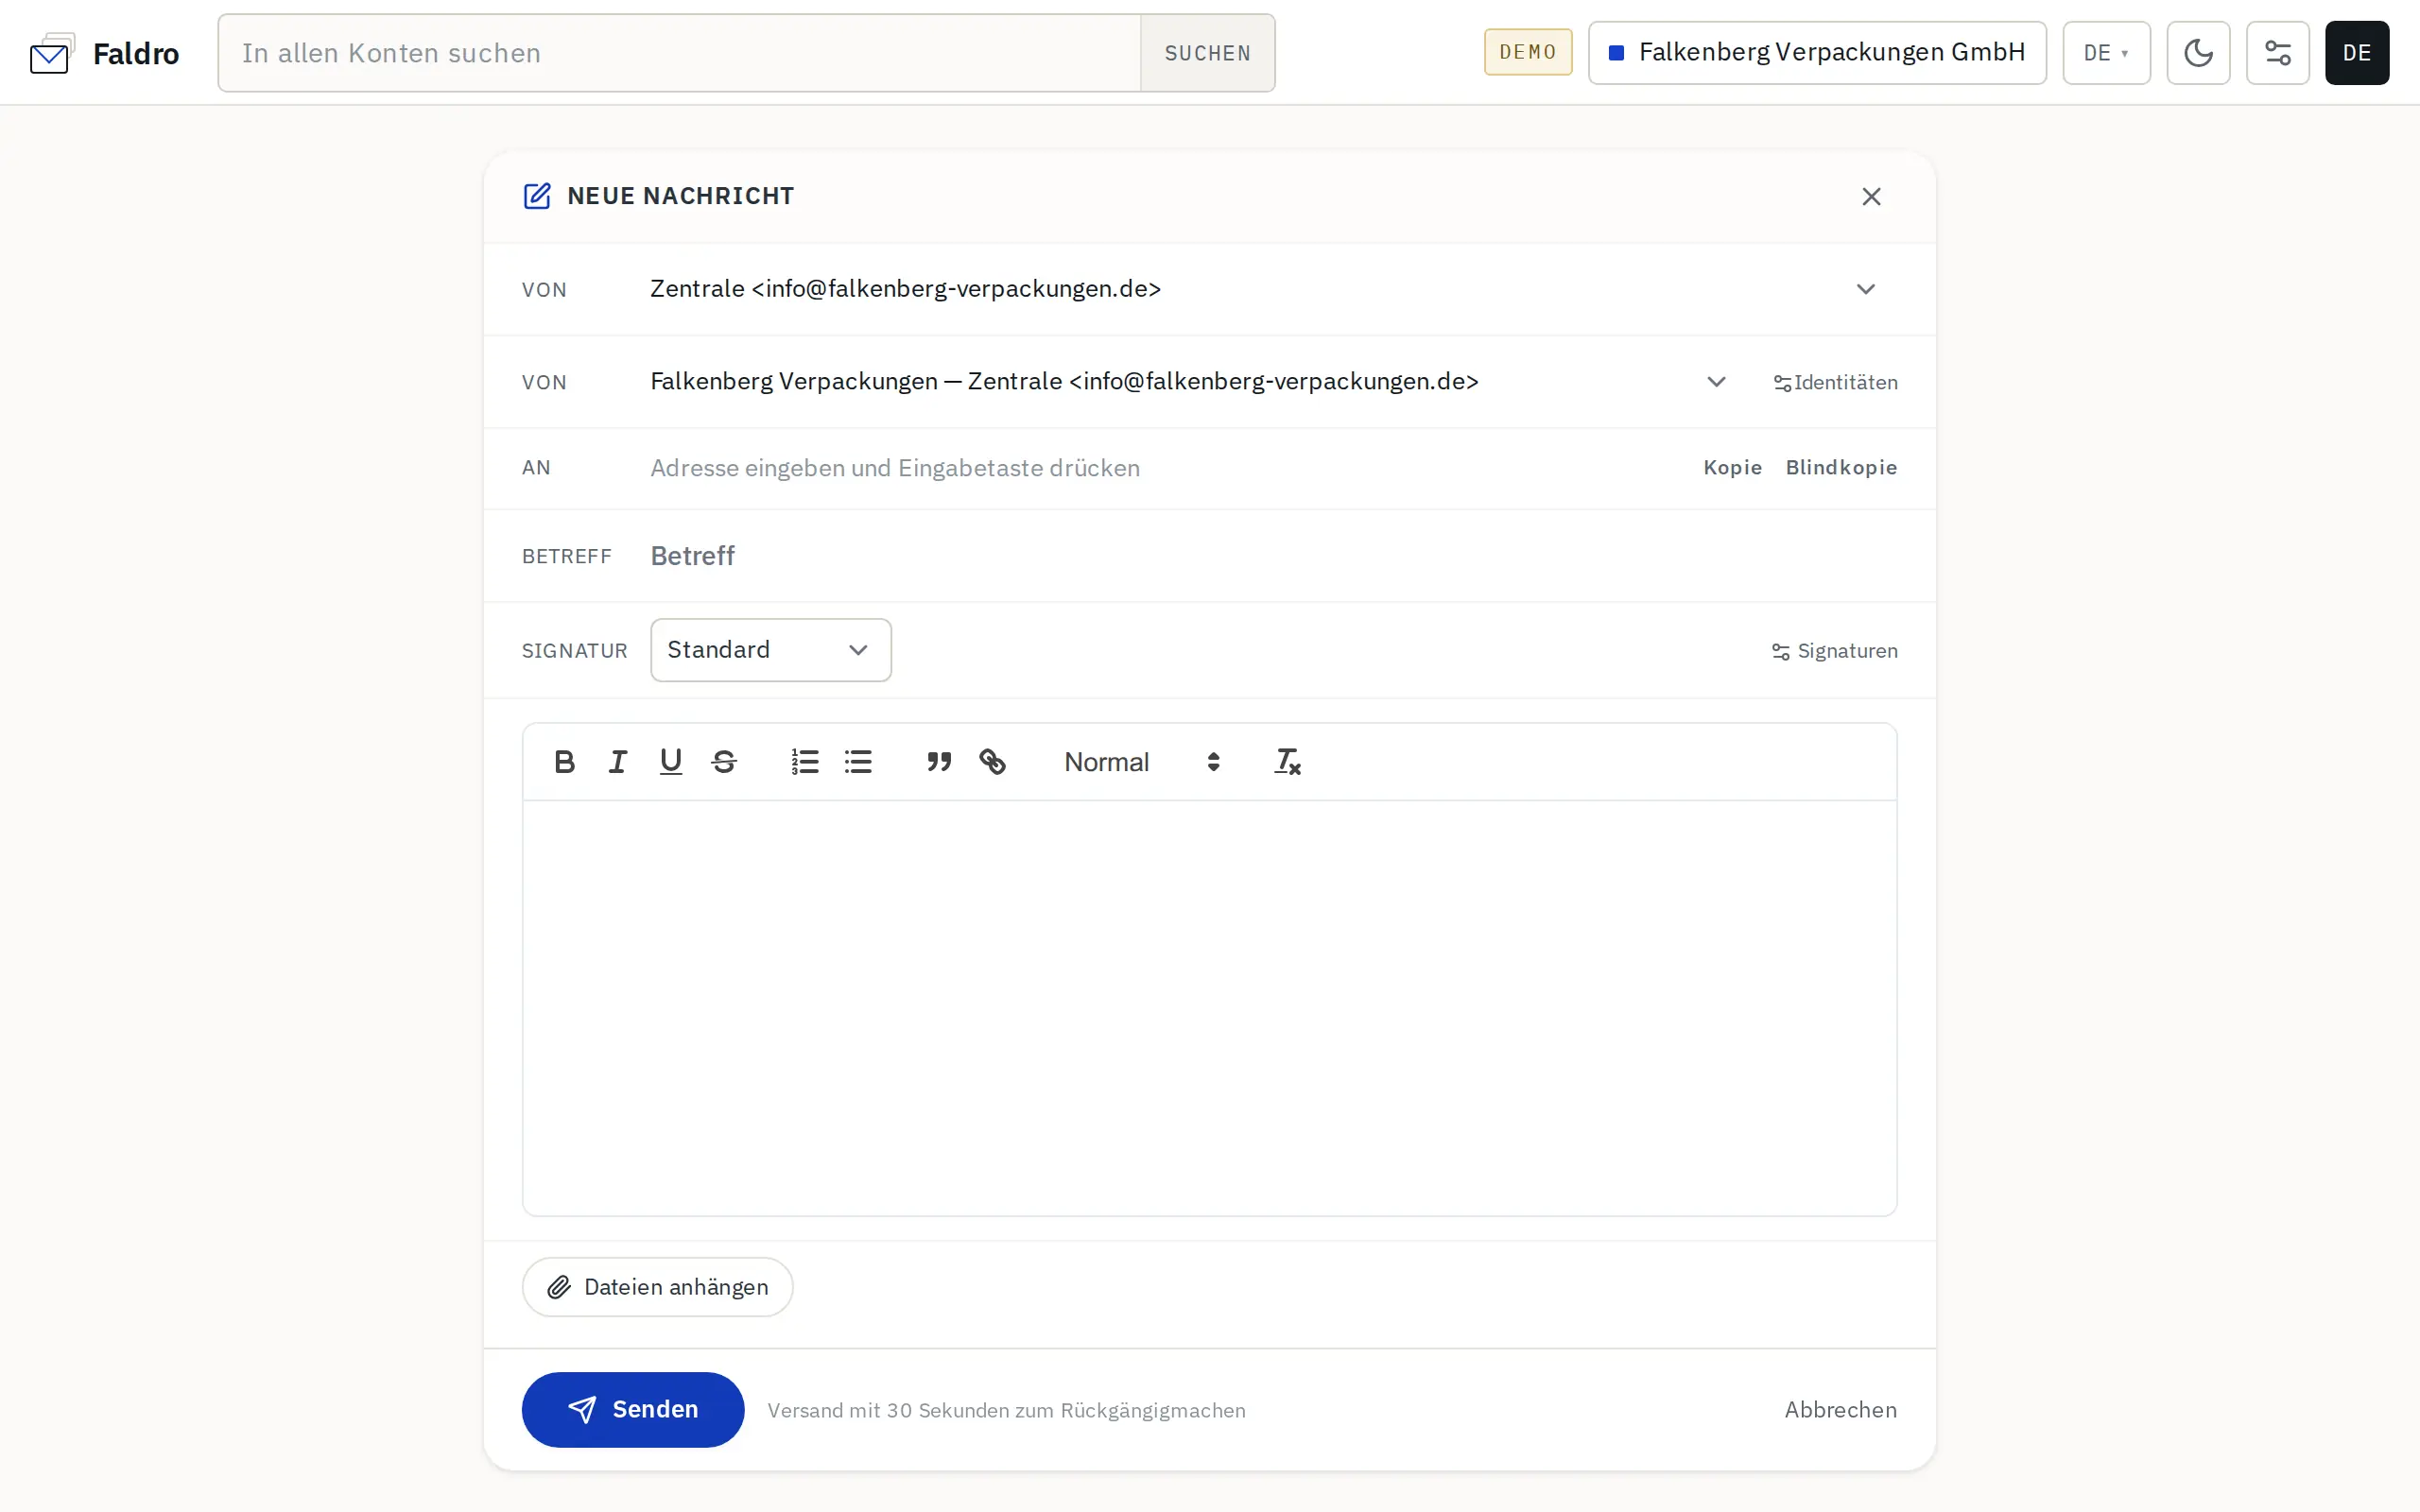Toggle dark mode with the moon icon
The width and height of the screenshot is (2420, 1512).
[2198, 53]
